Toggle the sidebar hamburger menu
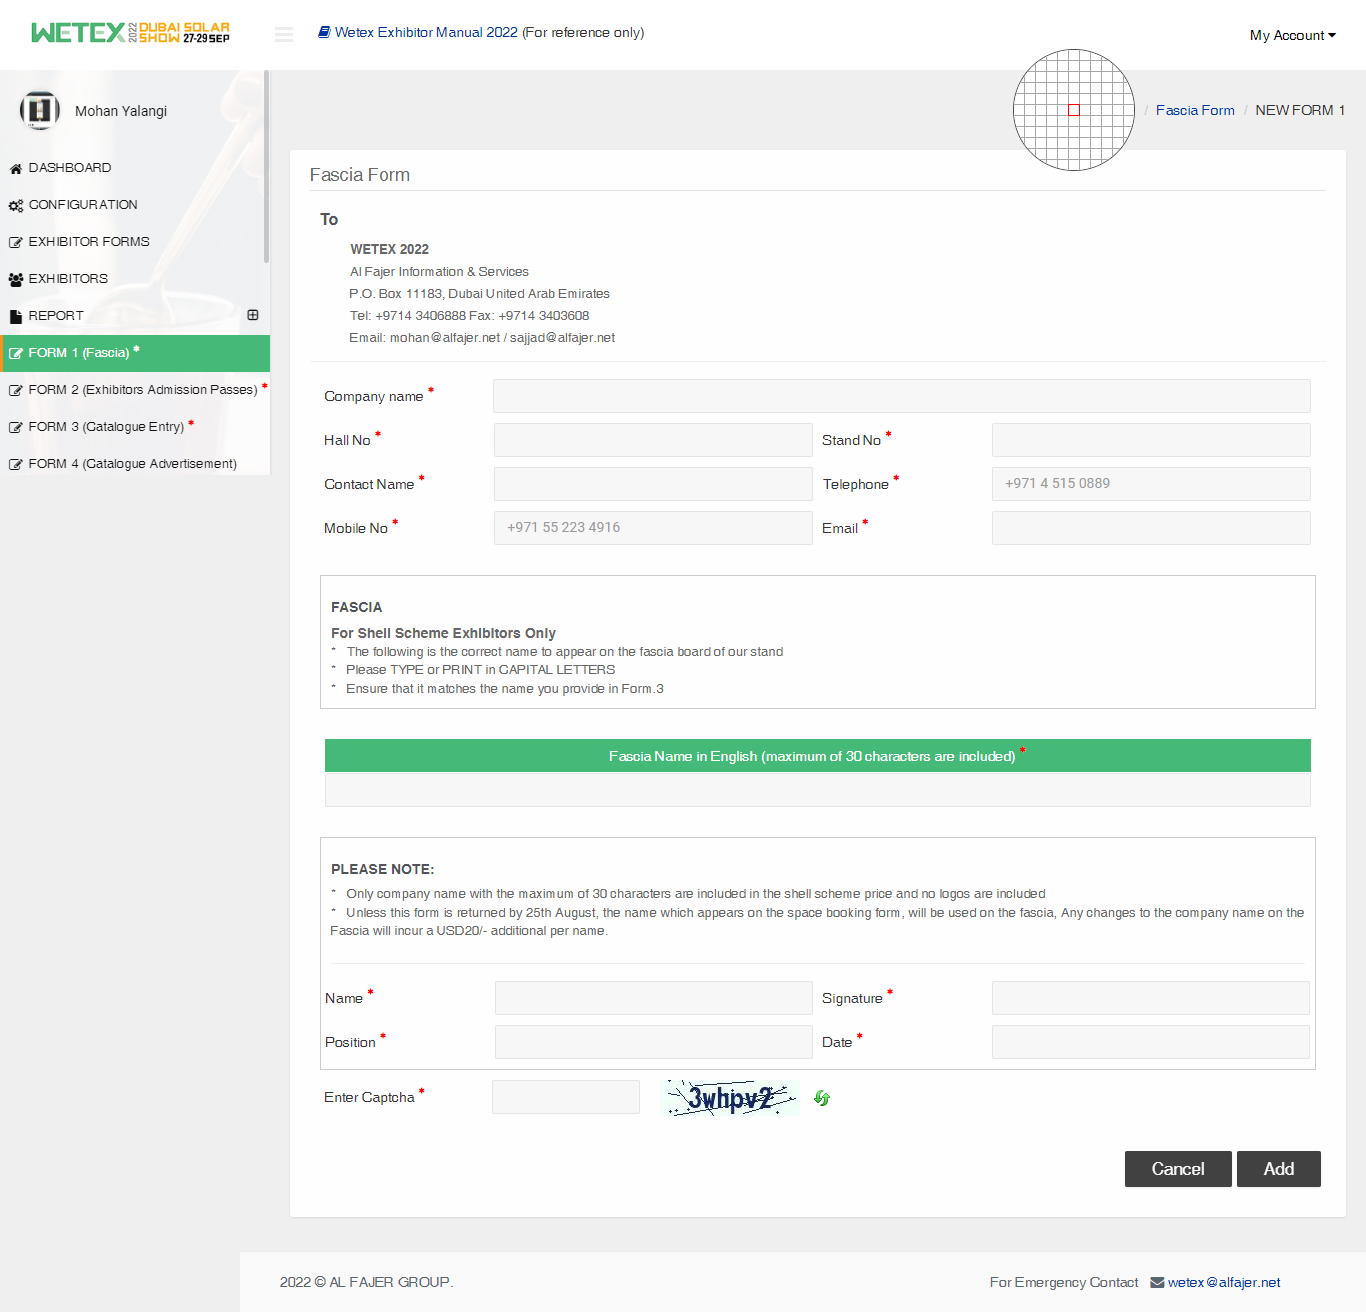This screenshot has height=1312, width=1366. (x=283, y=33)
